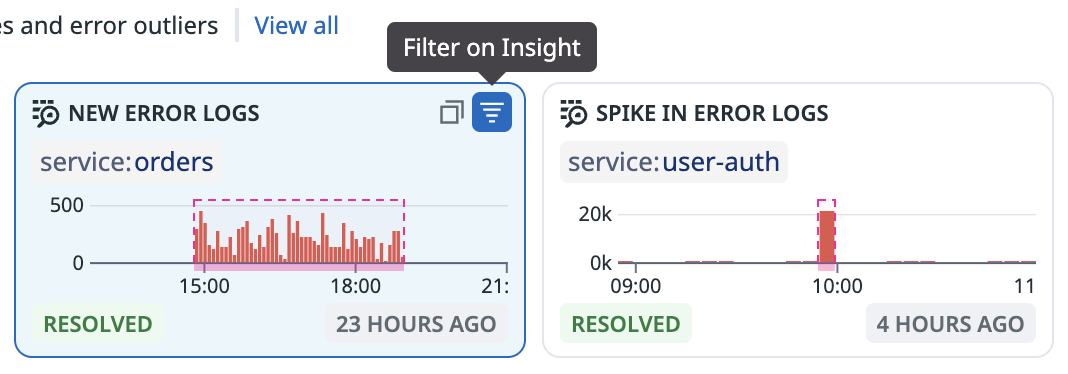The height and width of the screenshot is (374, 1068).
Task: Click the New Error Logs card title
Action: pyautogui.click(x=164, y=113)
